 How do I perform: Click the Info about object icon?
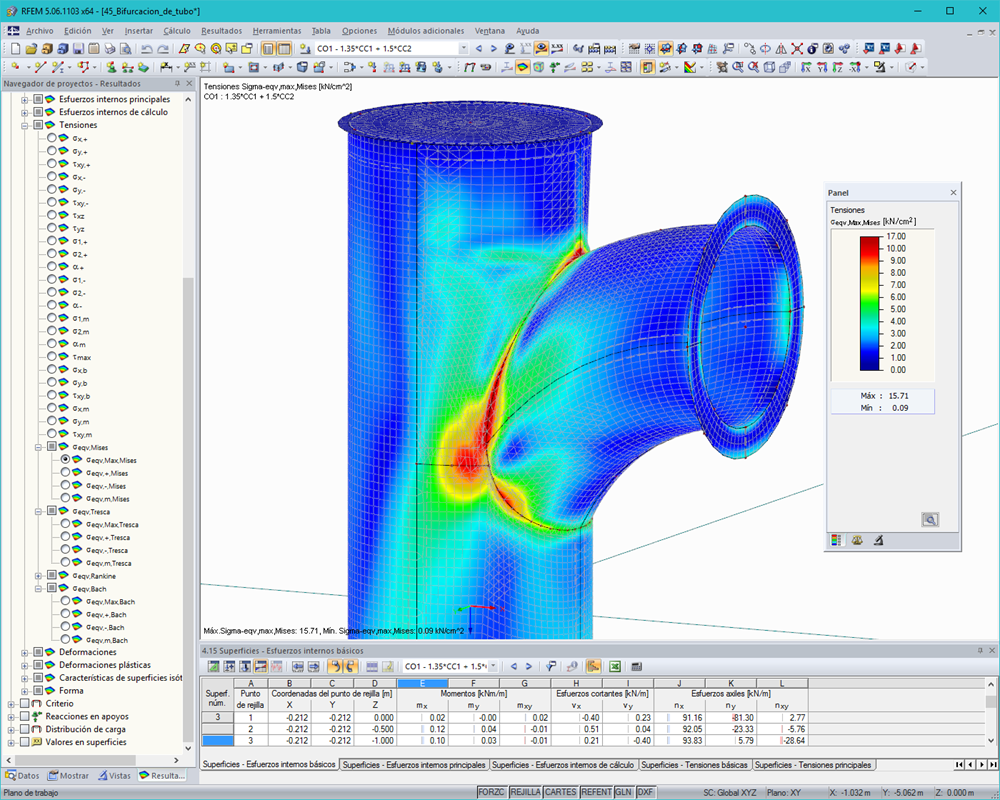click(812, 48)
